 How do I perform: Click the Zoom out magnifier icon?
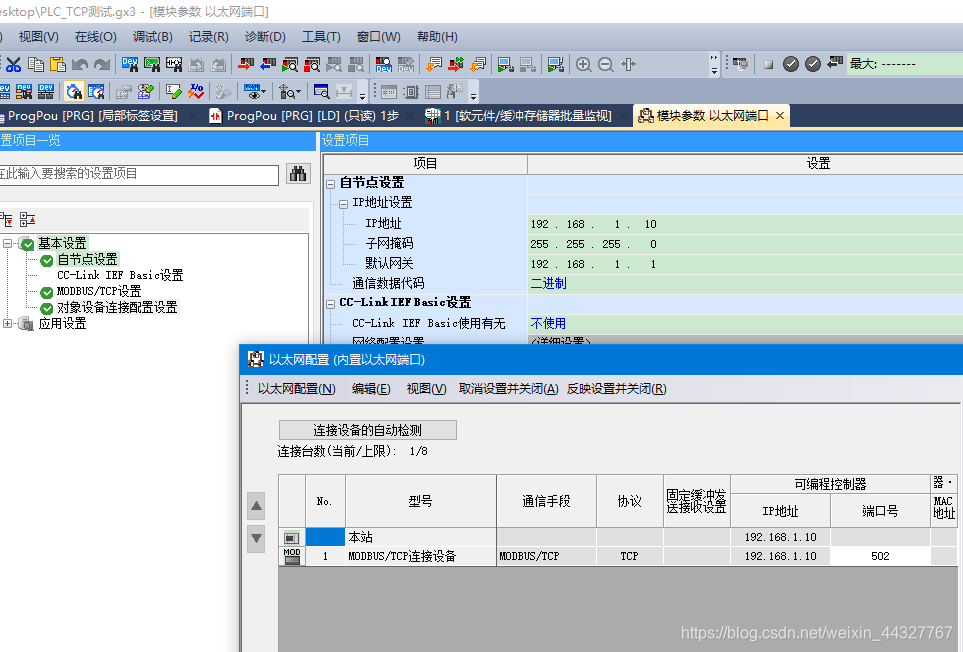[606, 64]
